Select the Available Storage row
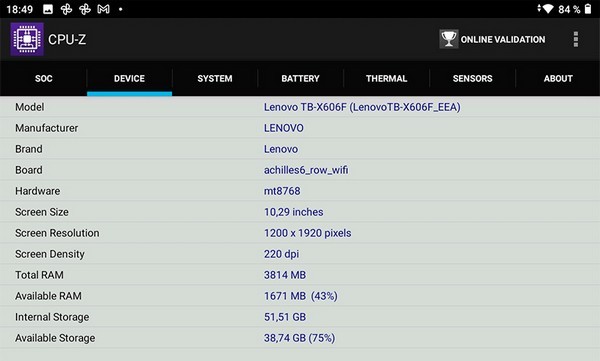Screen dimensions: 600x361 tap(300, 338)
